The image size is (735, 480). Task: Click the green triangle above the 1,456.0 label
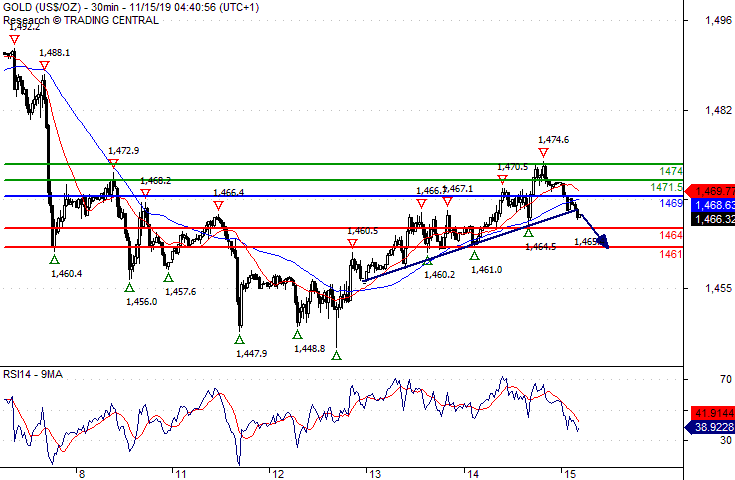coord(129,287)
